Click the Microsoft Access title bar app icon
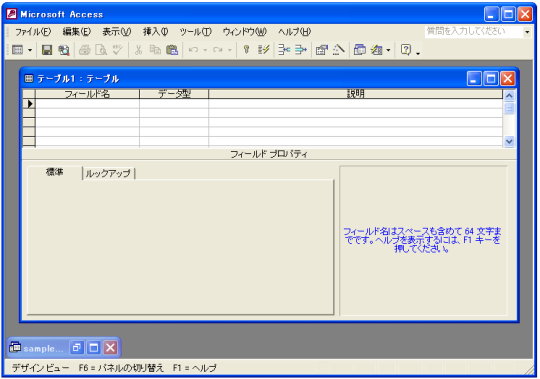 tap(11, 14)
